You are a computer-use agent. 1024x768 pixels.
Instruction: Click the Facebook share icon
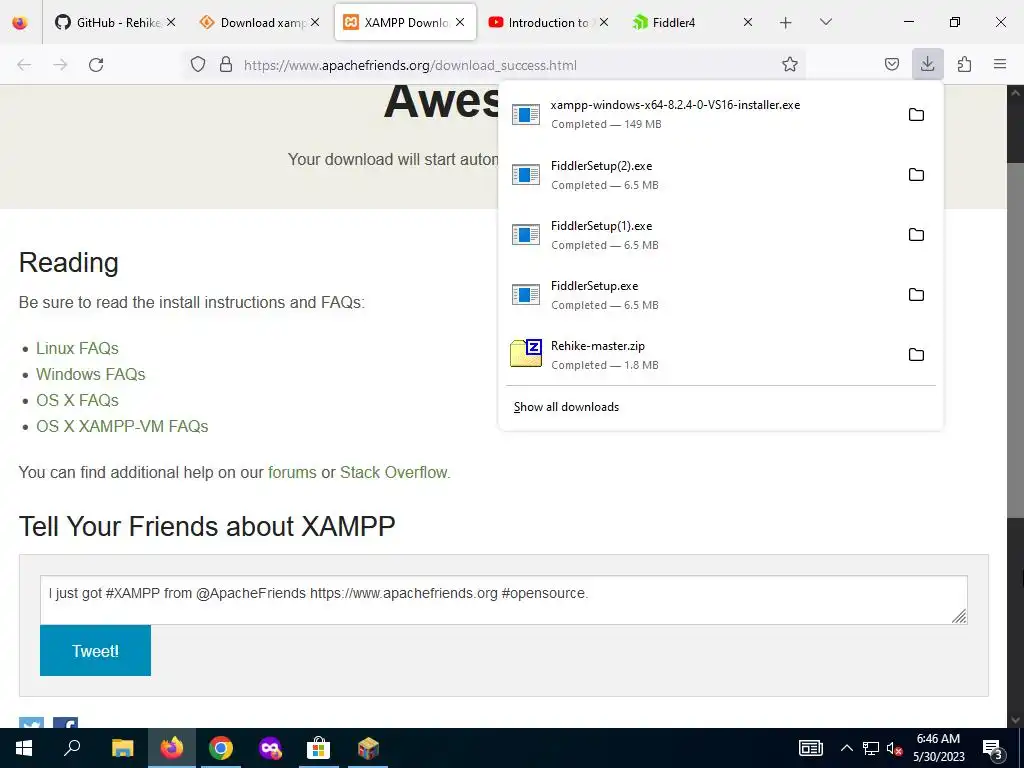(x=65, y=723)
